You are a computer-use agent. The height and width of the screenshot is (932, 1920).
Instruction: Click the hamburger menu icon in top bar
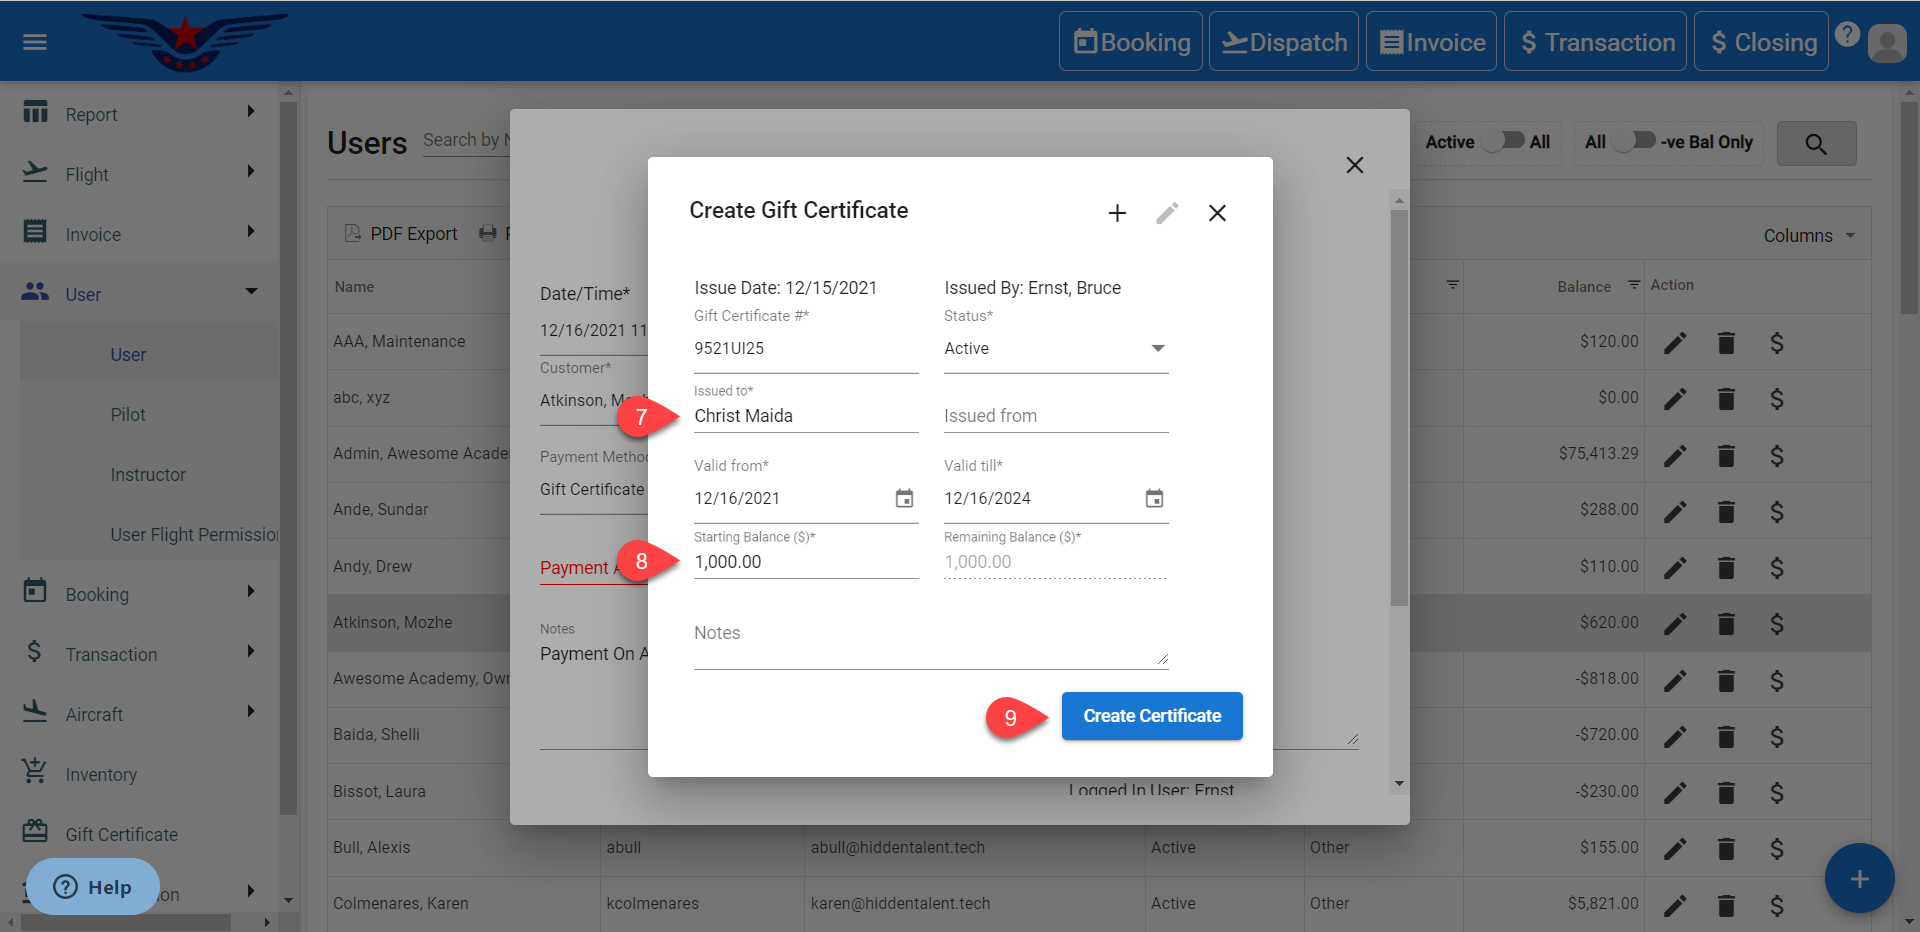tap(35, 42)
